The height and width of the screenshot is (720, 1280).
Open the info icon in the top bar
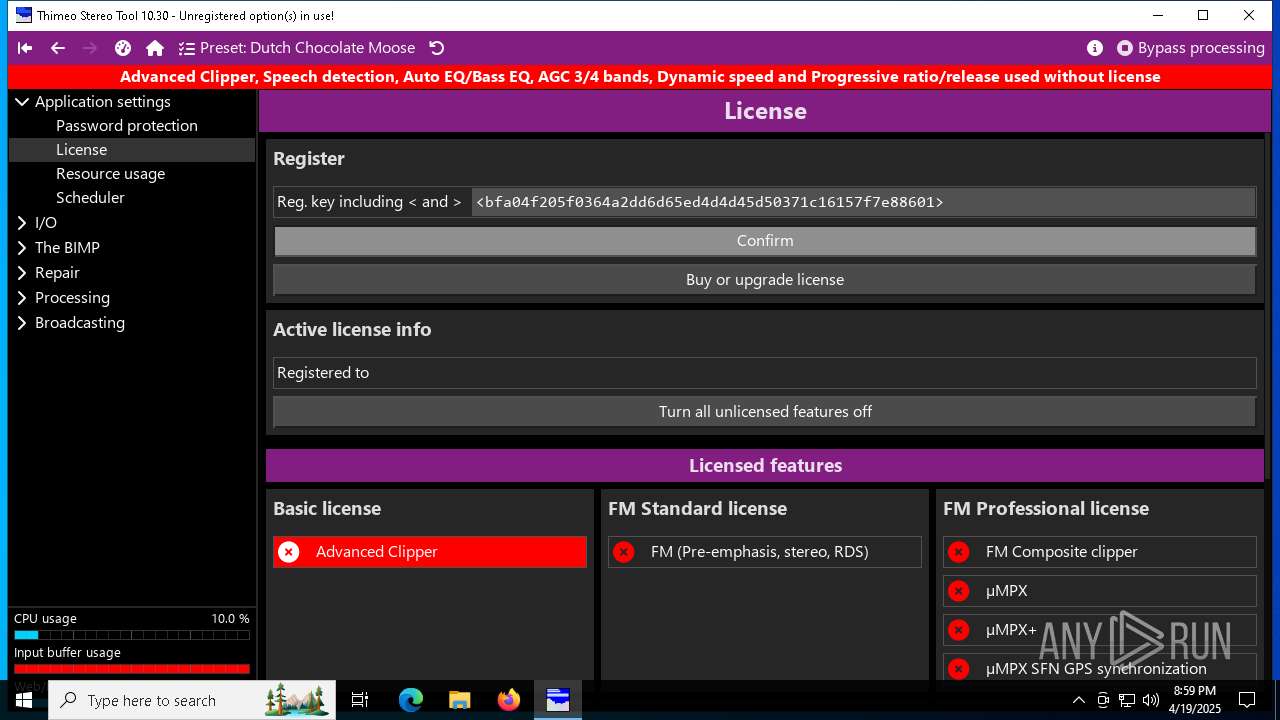[x=1095, y=48]
